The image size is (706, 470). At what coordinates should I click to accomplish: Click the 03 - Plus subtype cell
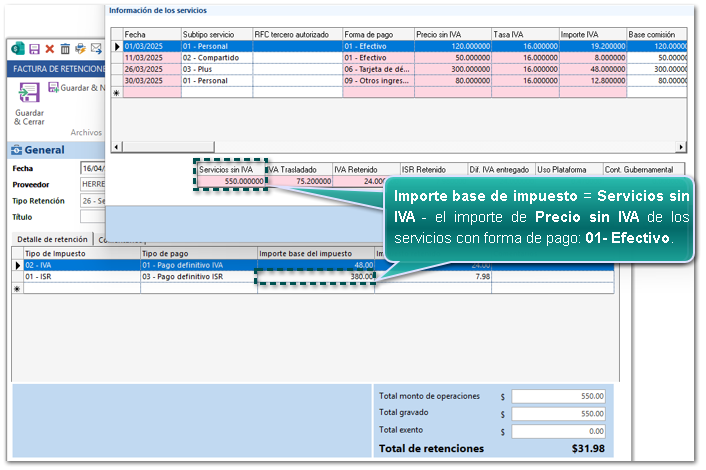coord(217,69)
